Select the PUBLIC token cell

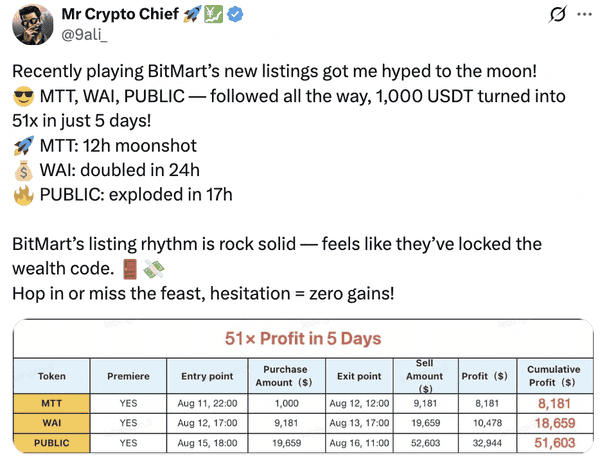click(51, 441)
